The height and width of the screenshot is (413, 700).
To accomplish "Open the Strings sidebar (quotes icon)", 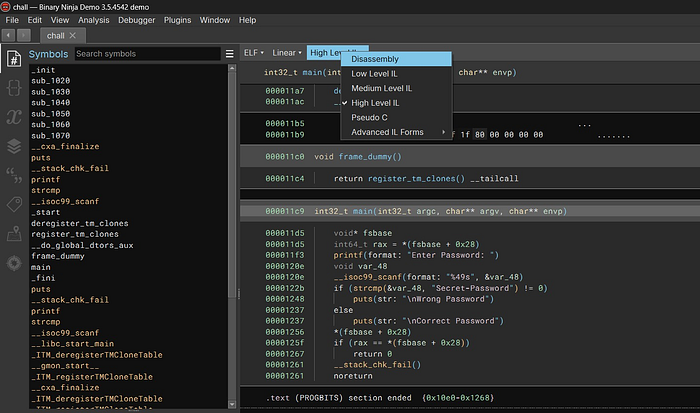I will tap(14, 175).
